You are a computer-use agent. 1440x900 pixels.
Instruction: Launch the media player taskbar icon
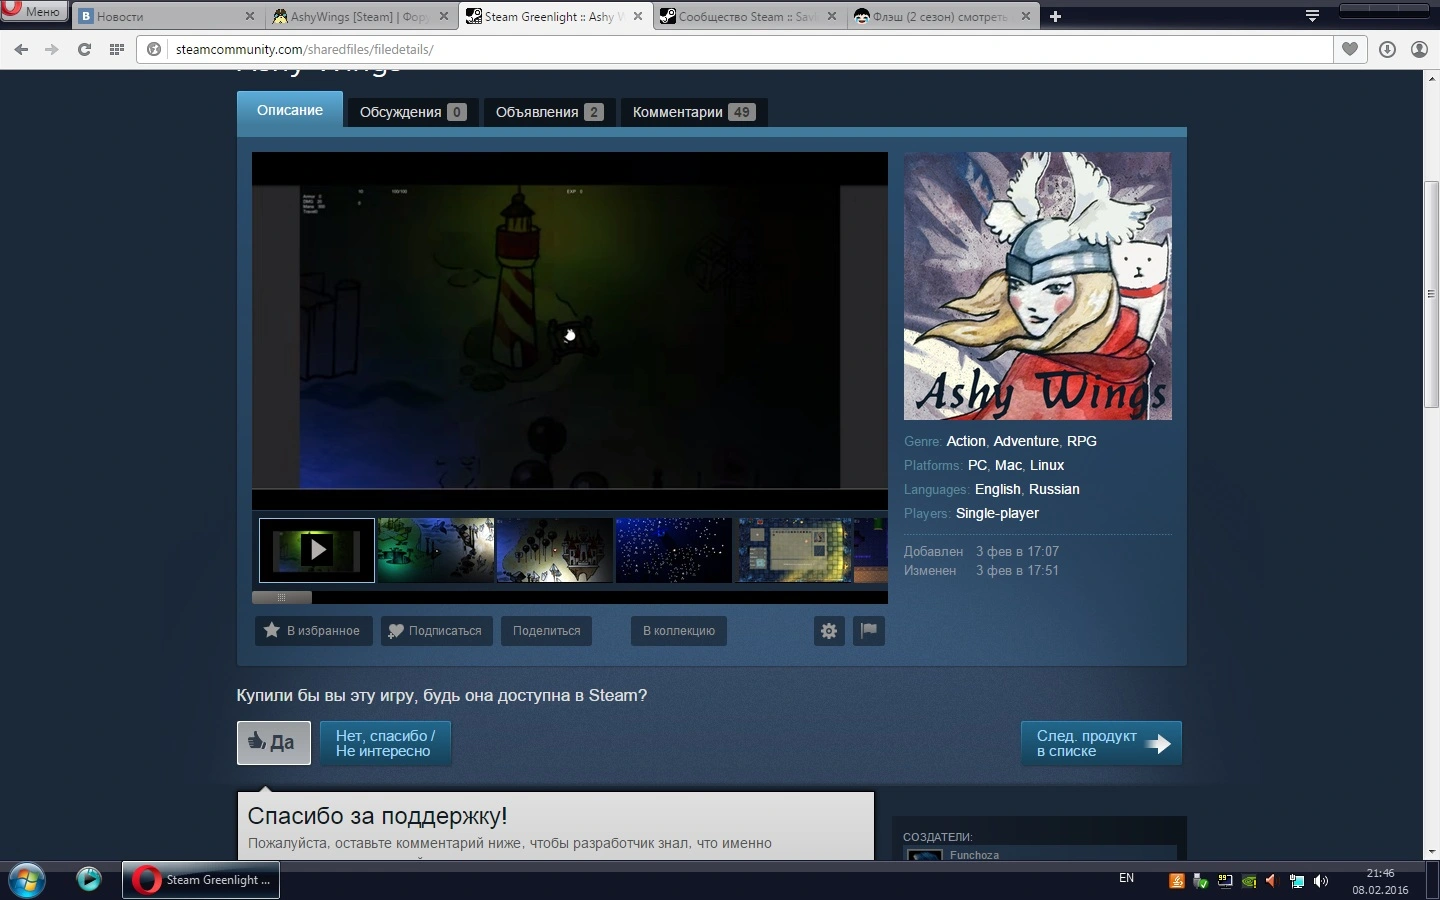[x=89, y=879]
